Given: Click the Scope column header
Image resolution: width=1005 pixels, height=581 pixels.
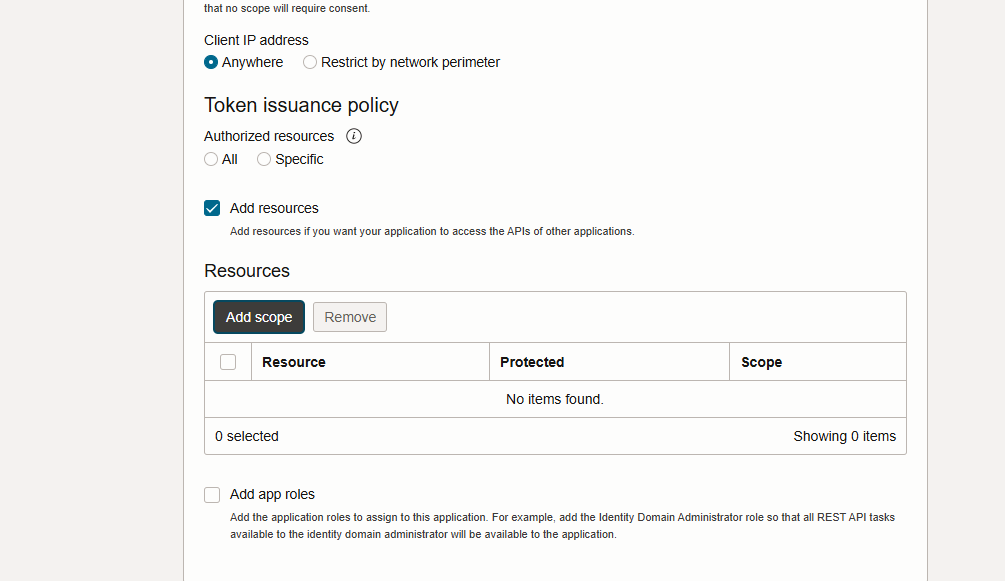Looking at the screenshot, I should coord(761,362).
